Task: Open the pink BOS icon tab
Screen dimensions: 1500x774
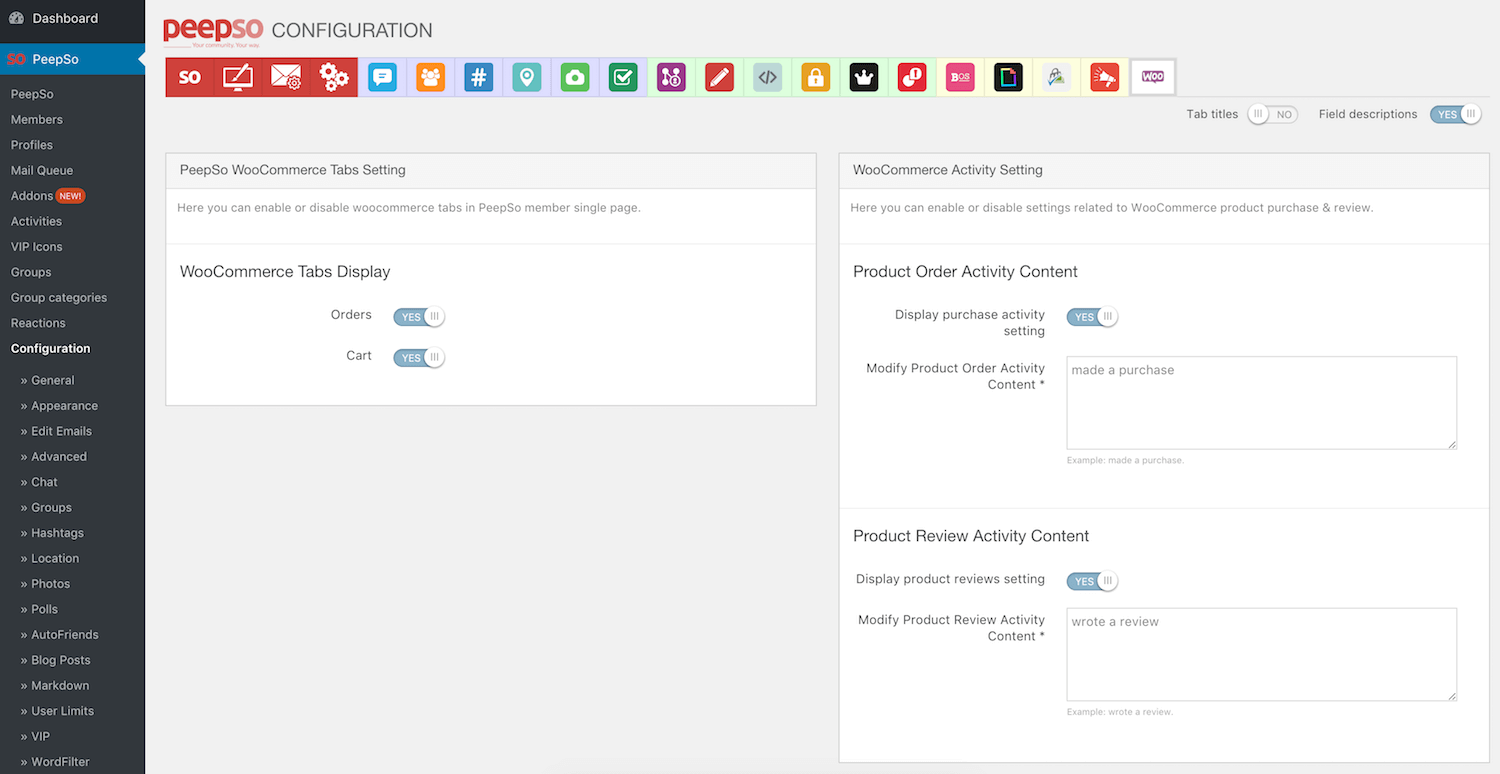Action: [x=960, y=77]
